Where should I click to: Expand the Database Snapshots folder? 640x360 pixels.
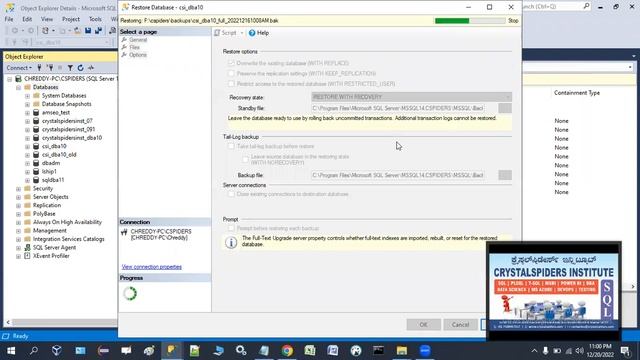pos(27,104)
